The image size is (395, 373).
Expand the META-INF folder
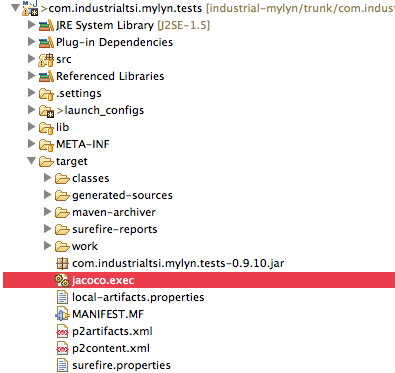coord(32,143)
